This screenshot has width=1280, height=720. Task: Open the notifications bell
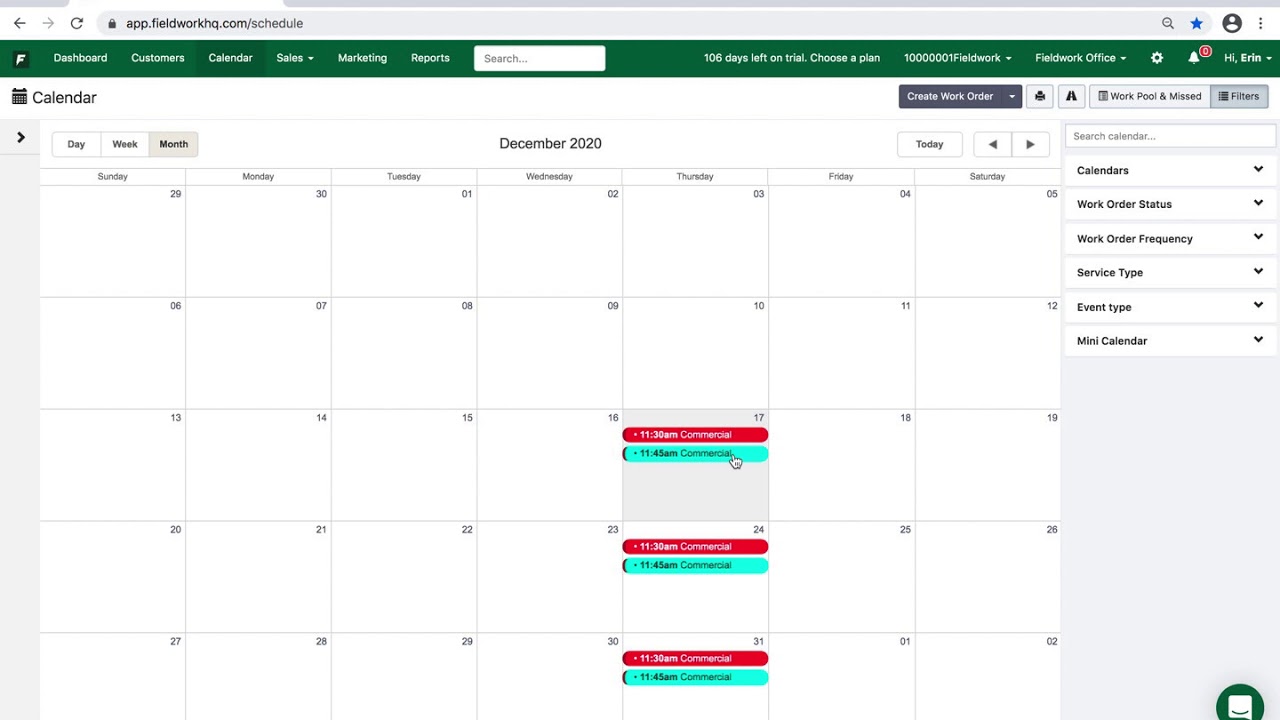pos(1194,58)
